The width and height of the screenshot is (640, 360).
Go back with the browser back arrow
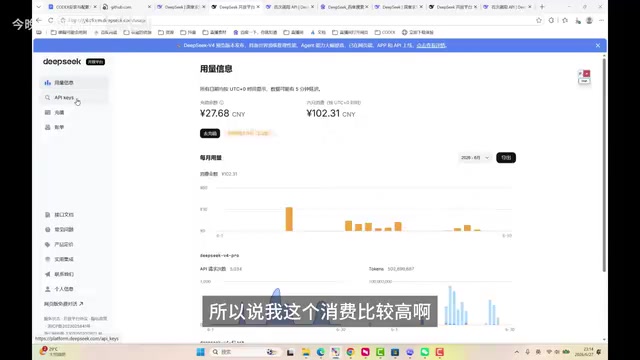pos(39,20)
